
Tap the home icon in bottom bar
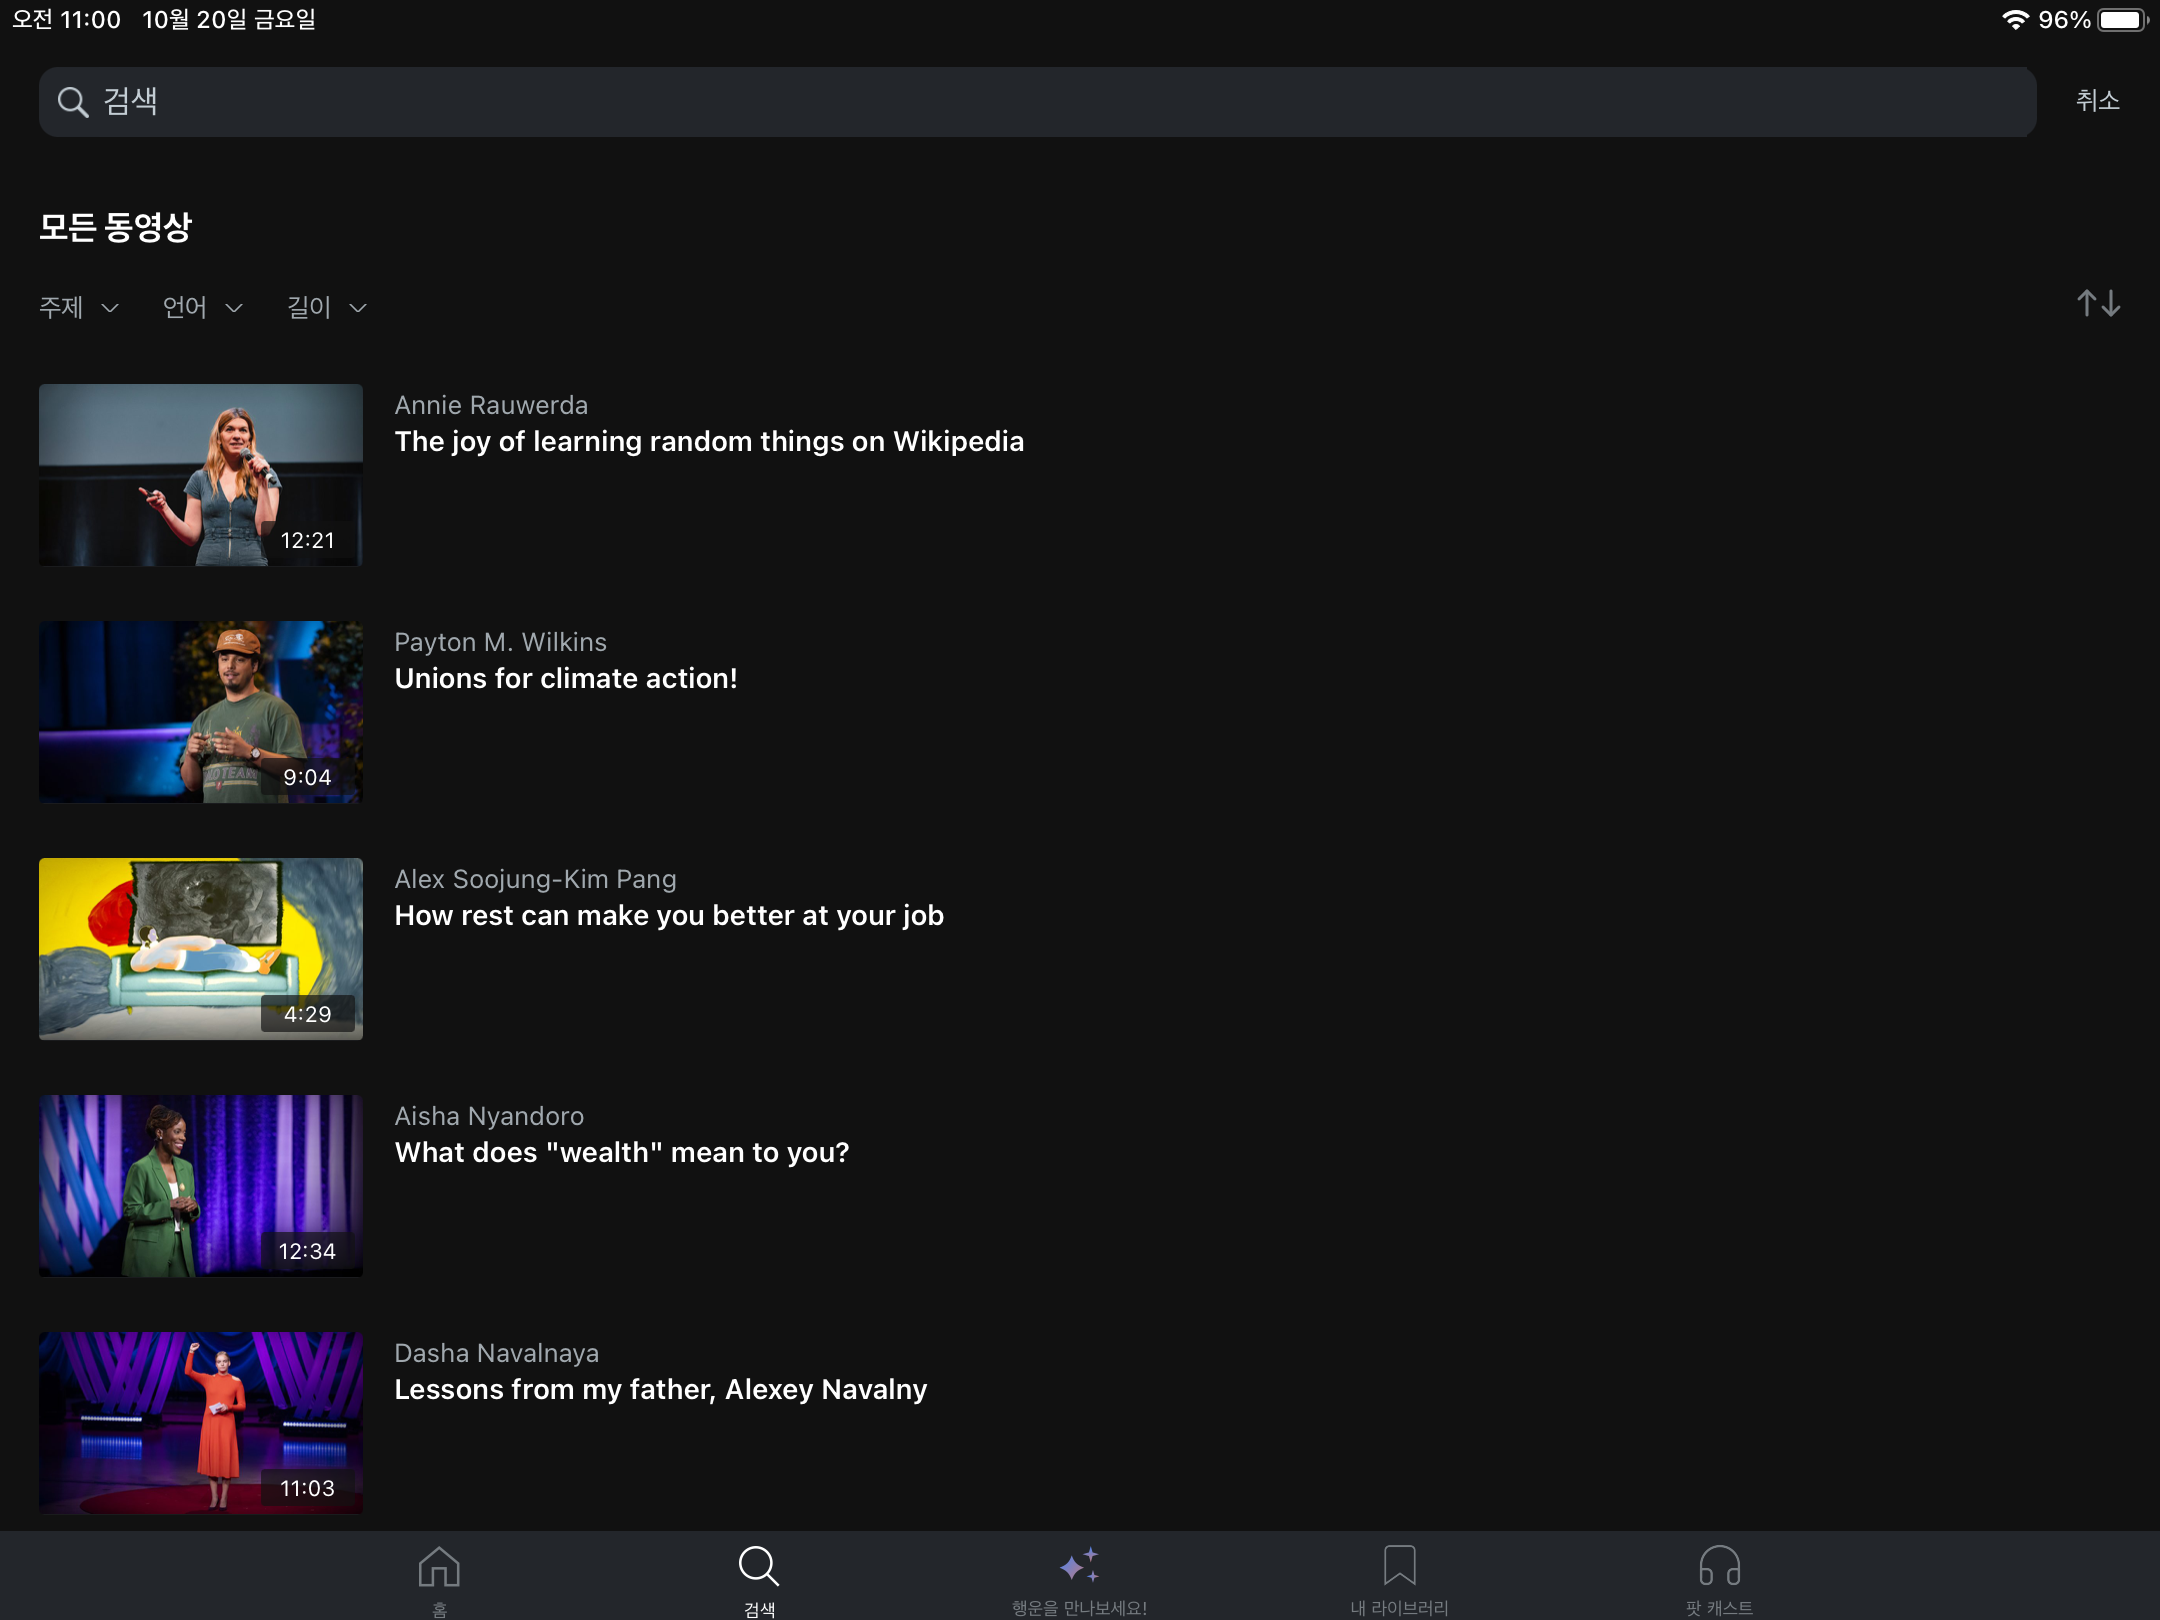[x=439, y=1567]
